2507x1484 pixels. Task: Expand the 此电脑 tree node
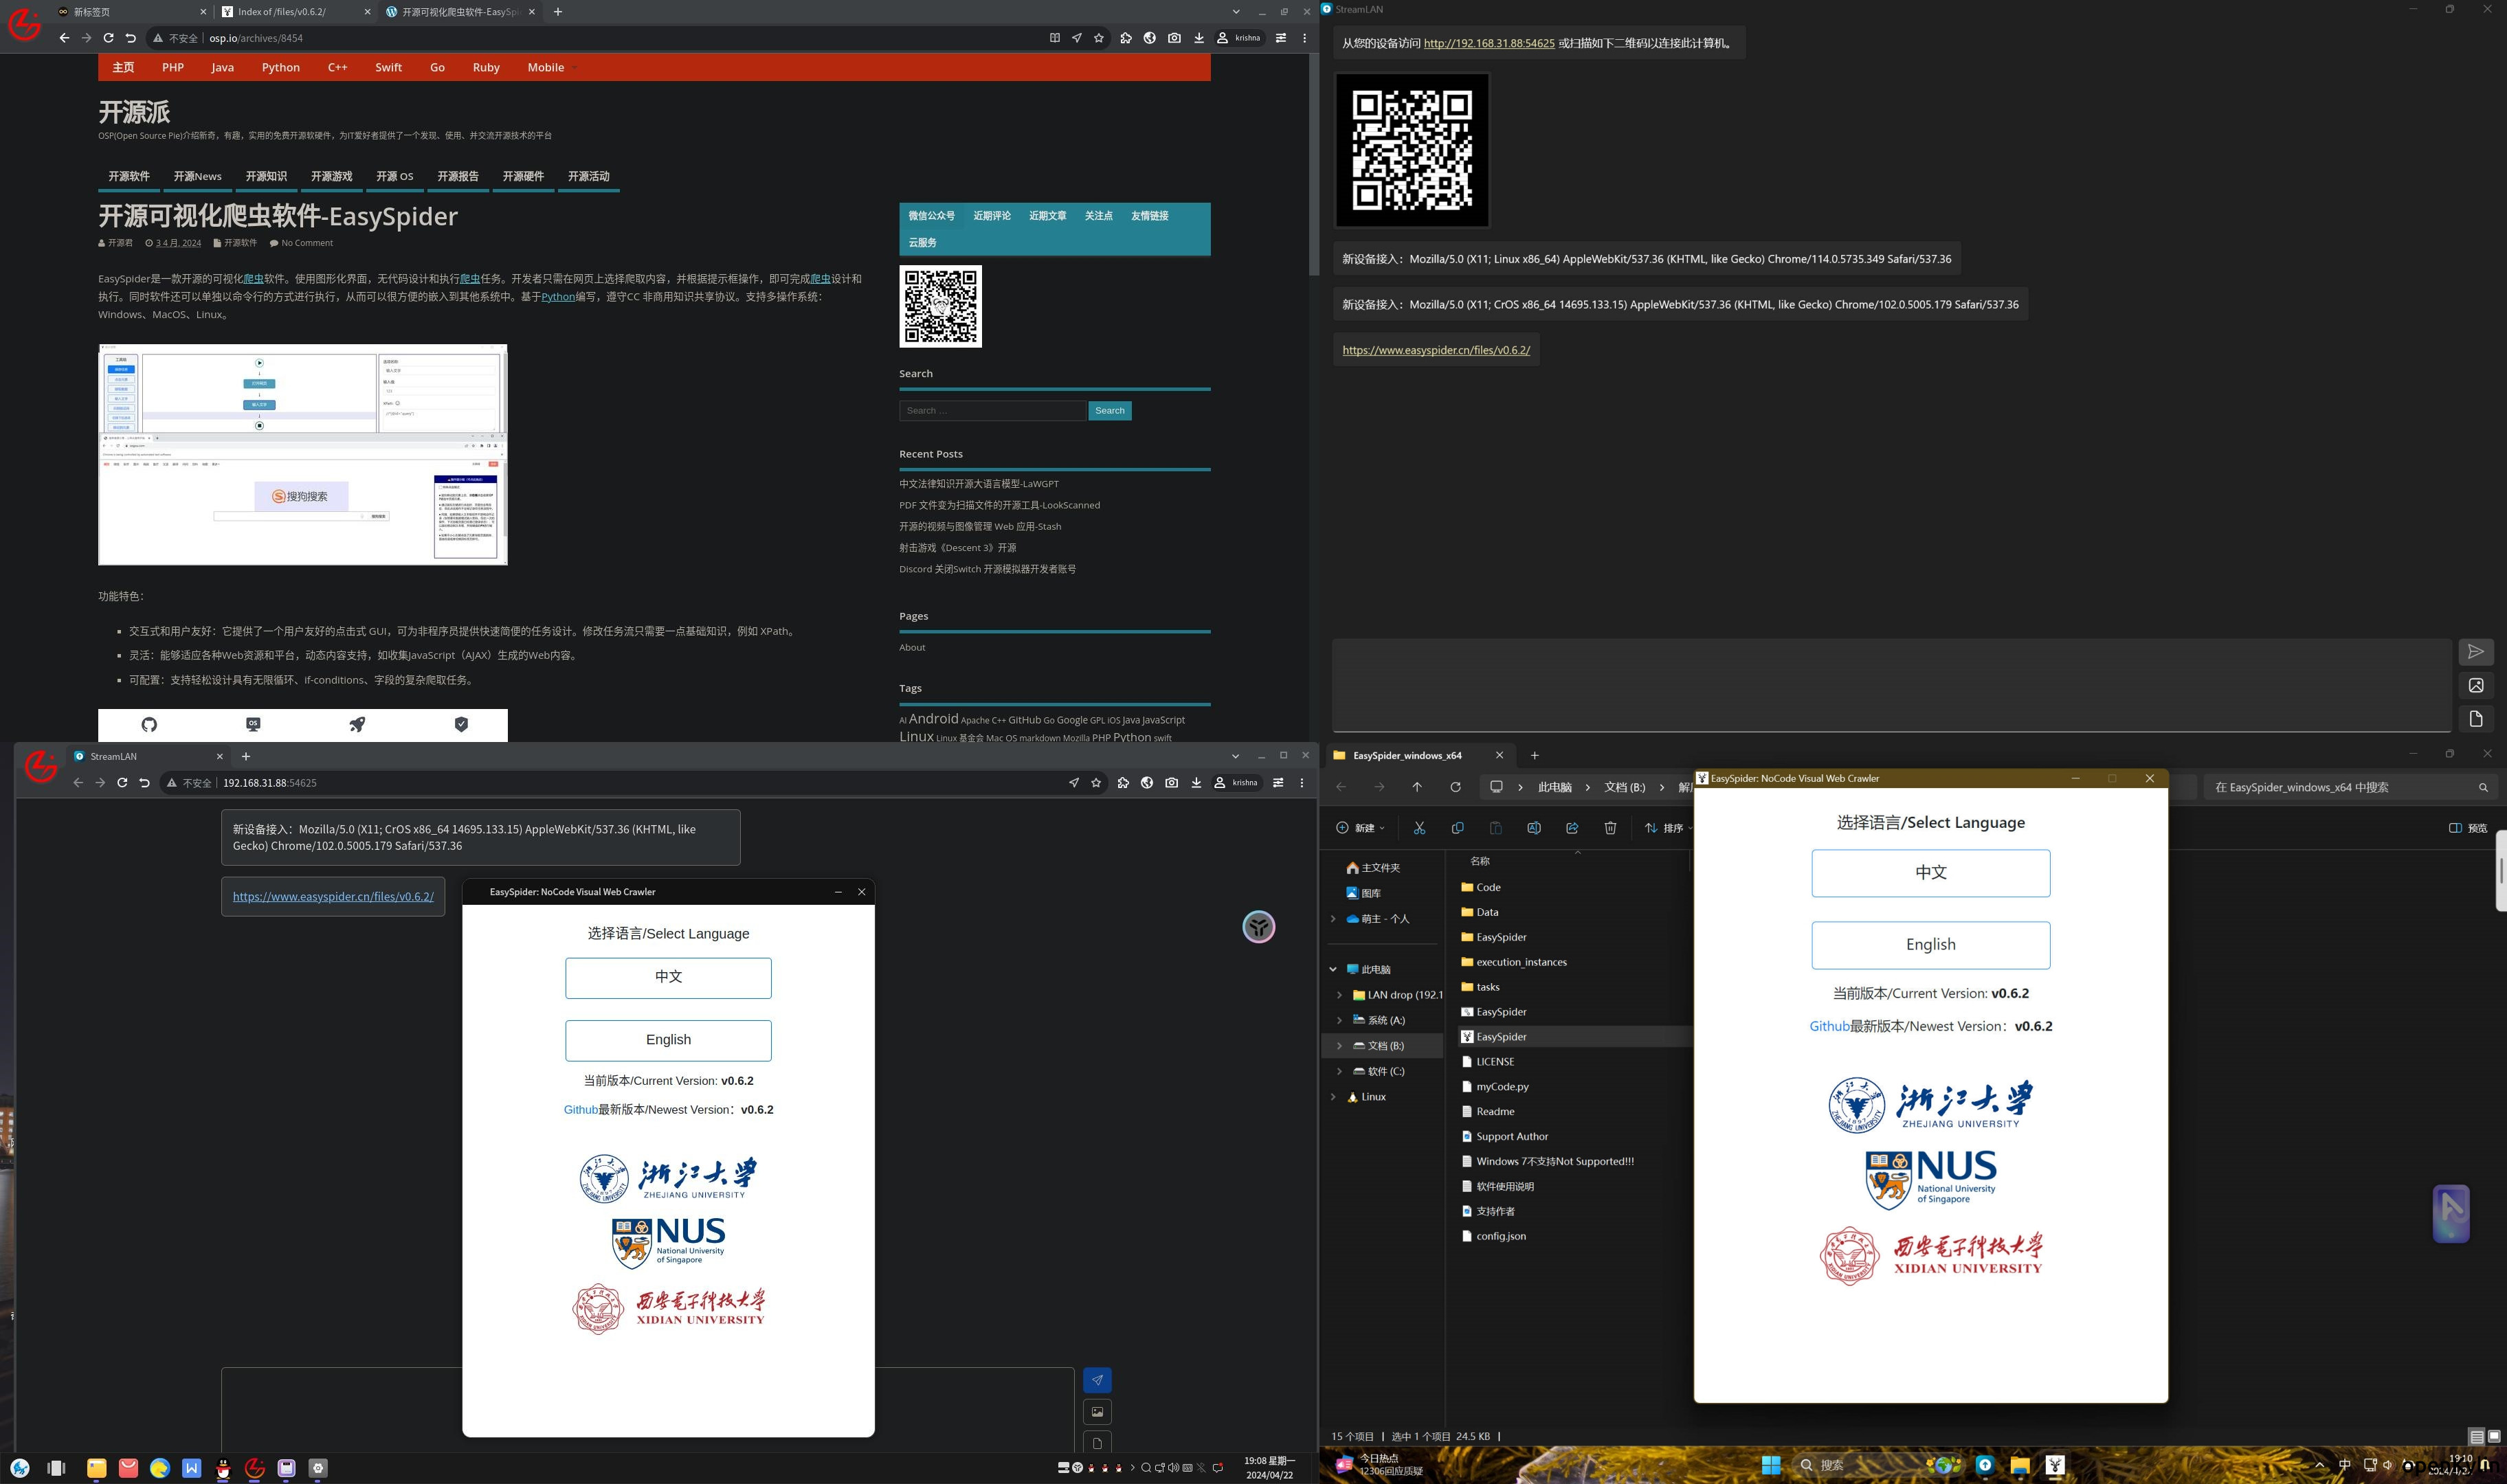coord(1333,969)
